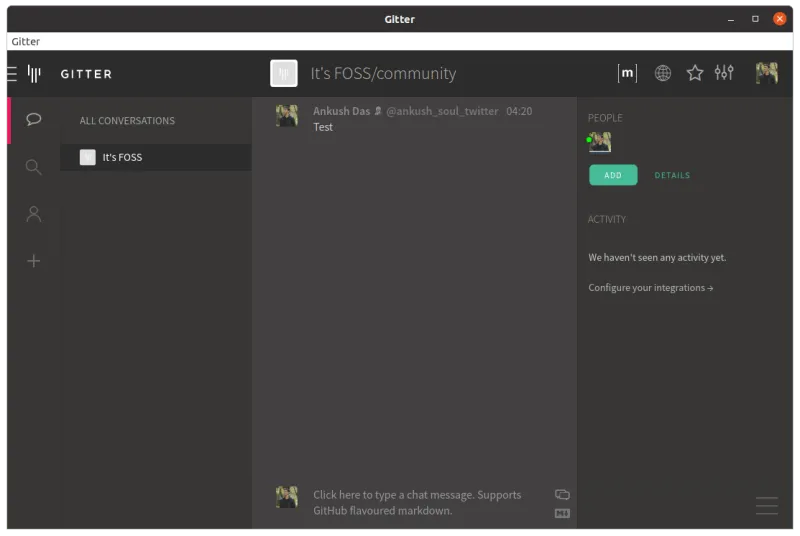Toggle compose mode icon beside chat input
This screenshot has width=800, height=536.
562,494
